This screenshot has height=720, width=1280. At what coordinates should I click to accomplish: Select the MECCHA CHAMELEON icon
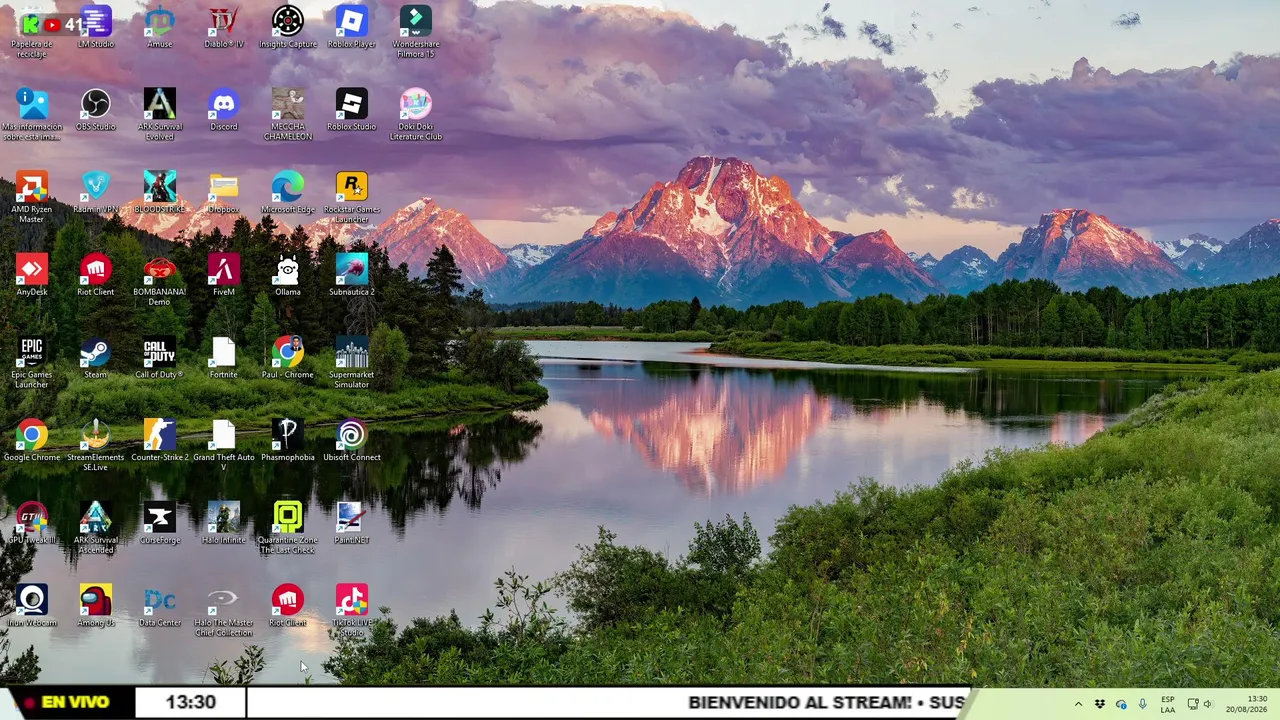(288, 115)
